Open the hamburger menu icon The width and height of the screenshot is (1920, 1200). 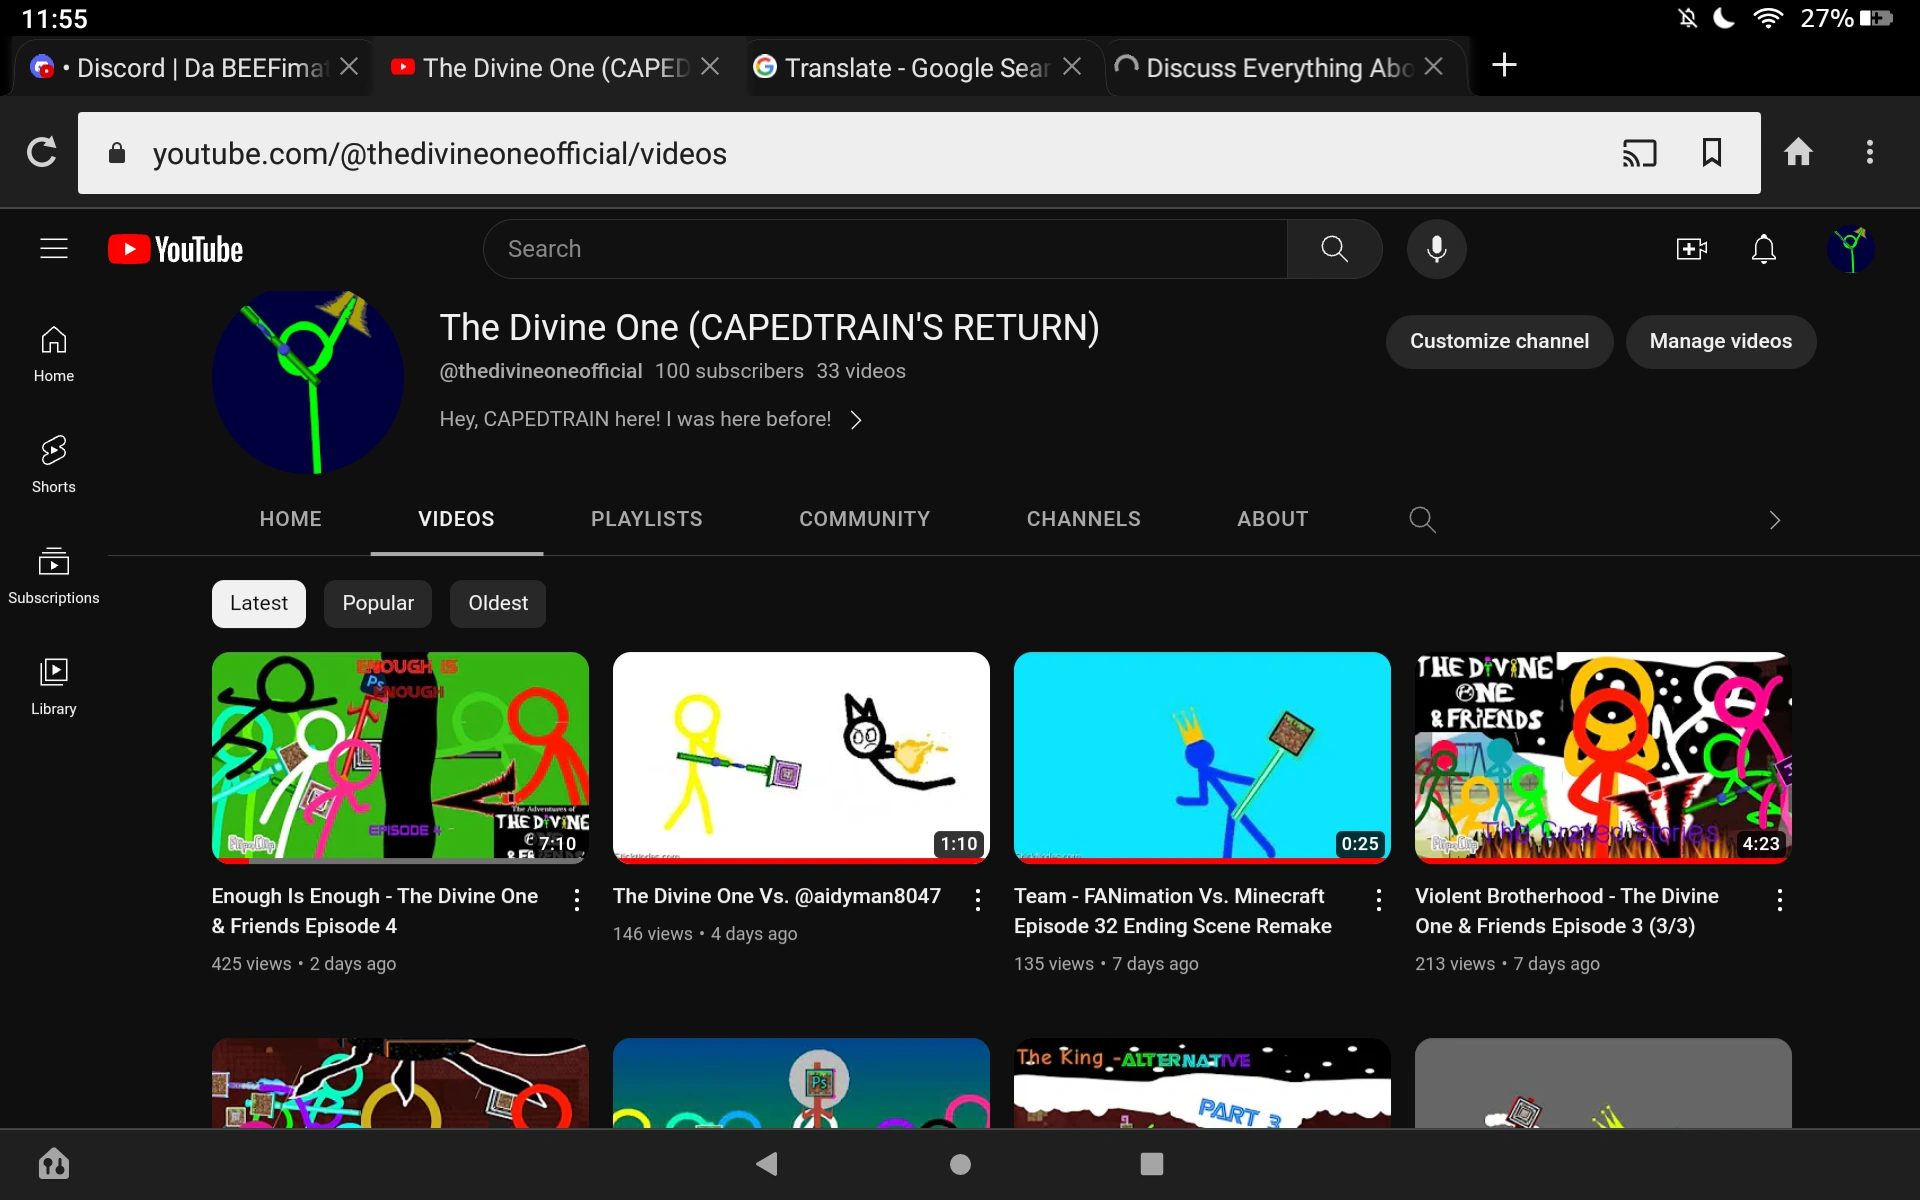pos(53,249)
